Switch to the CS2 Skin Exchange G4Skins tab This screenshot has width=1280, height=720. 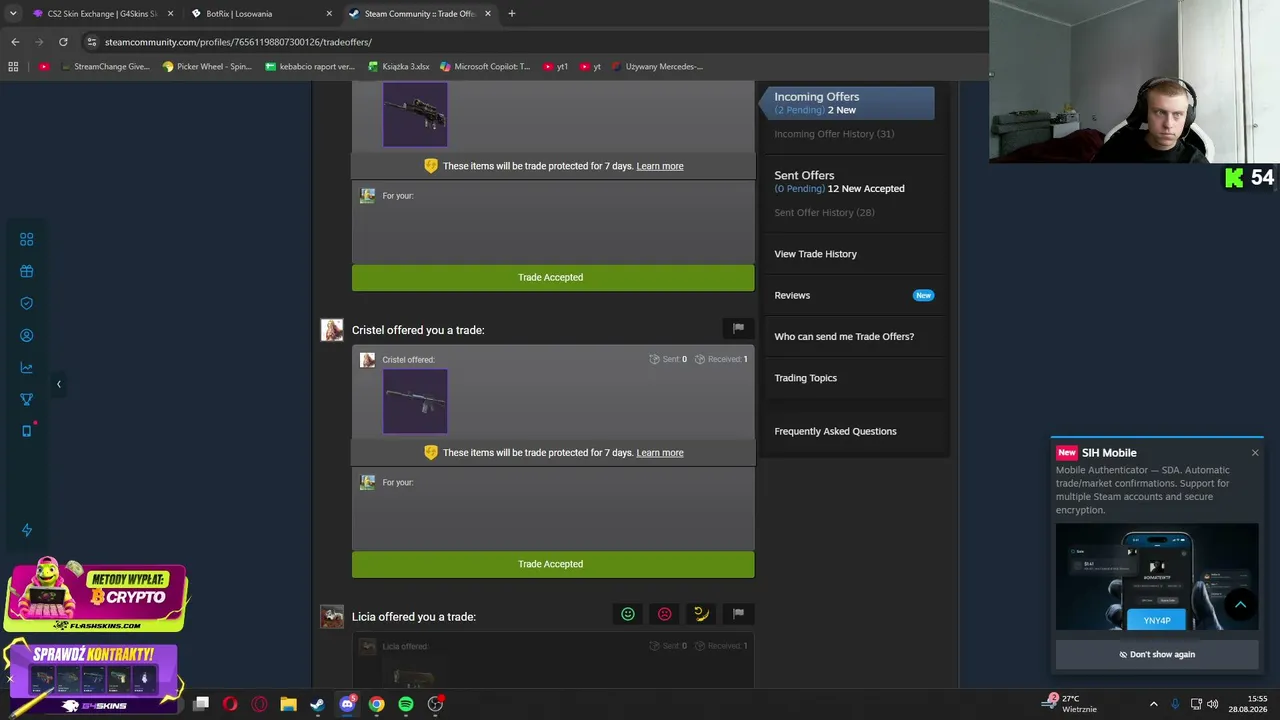(95, 14)
